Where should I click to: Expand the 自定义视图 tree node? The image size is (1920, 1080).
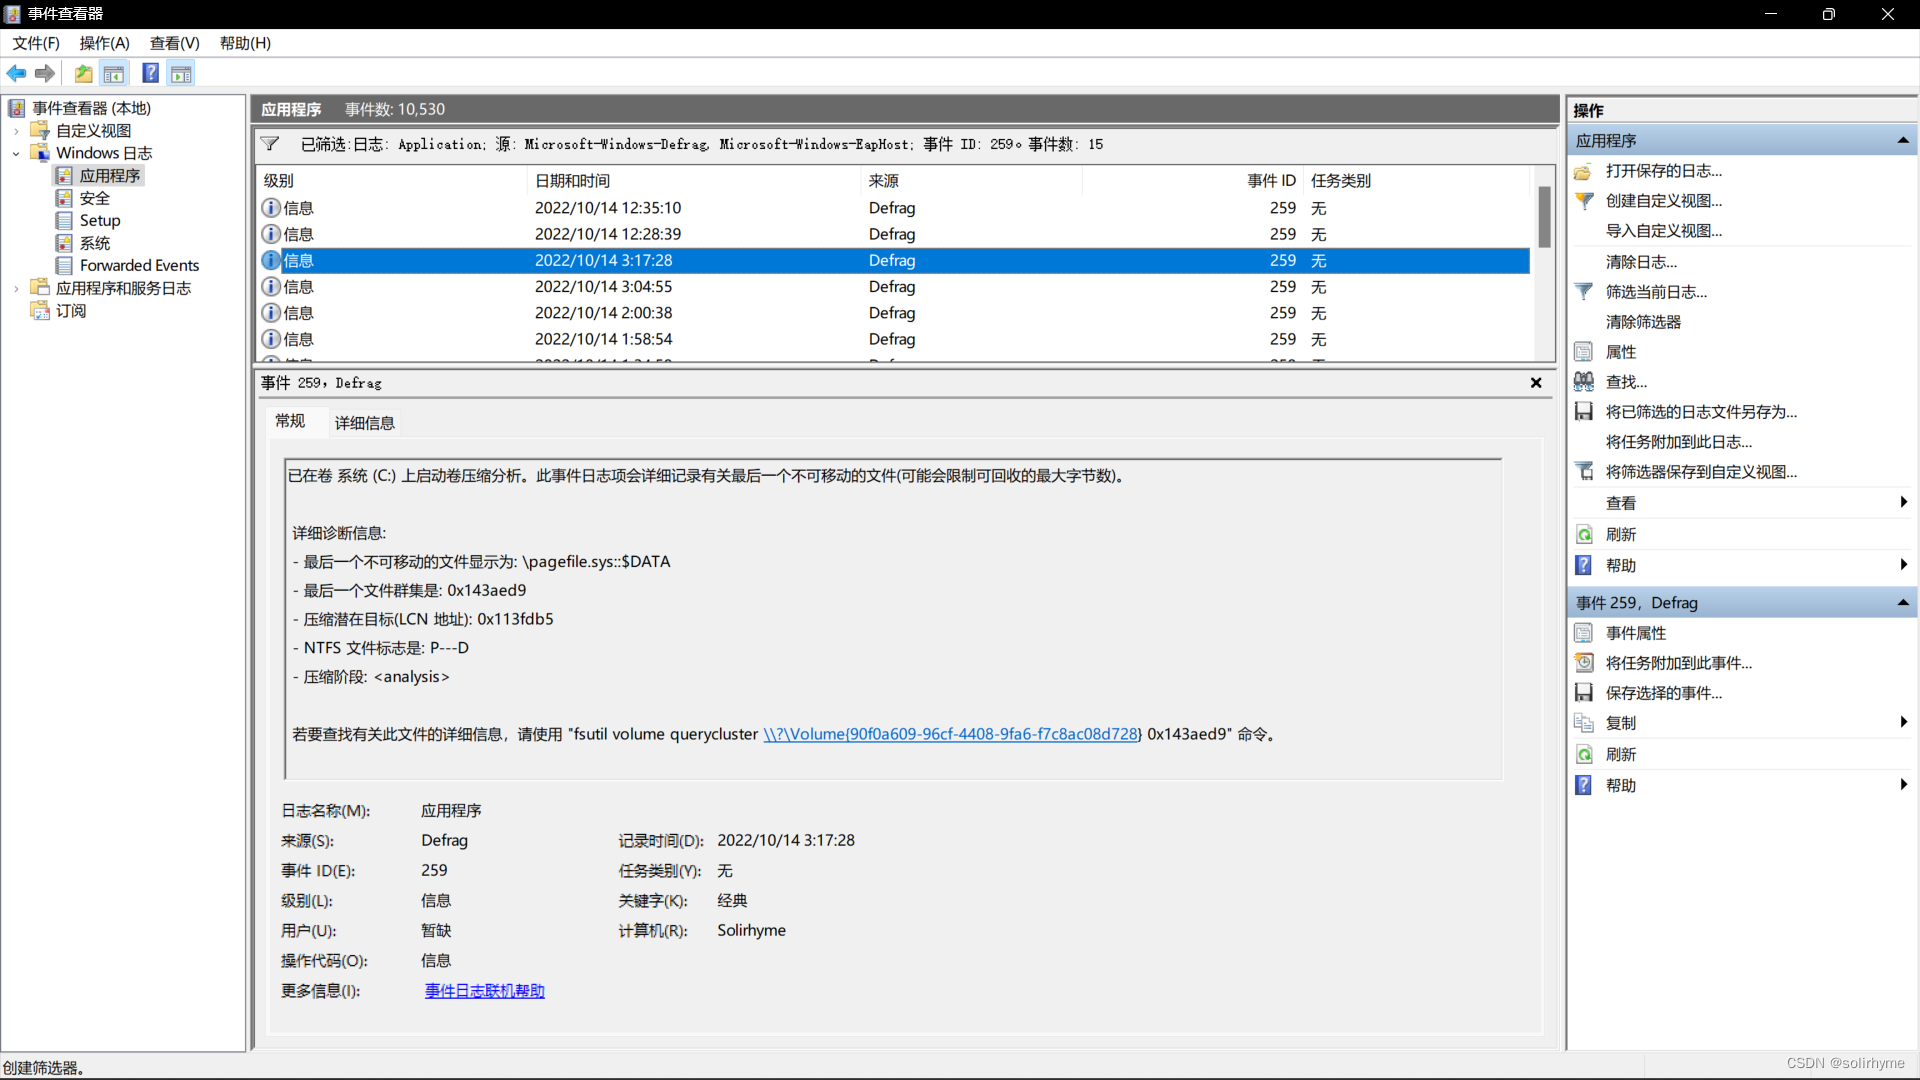pos(16,131)
